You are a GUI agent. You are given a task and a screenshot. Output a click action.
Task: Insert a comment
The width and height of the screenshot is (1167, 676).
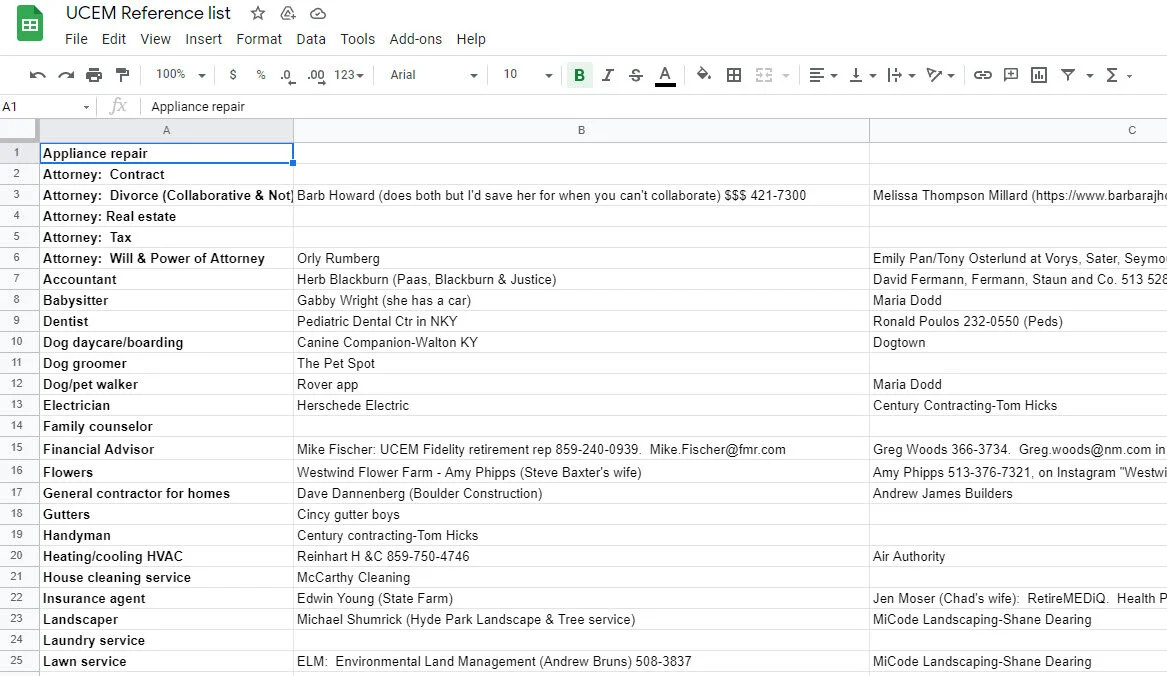(x=1011, y=74)
